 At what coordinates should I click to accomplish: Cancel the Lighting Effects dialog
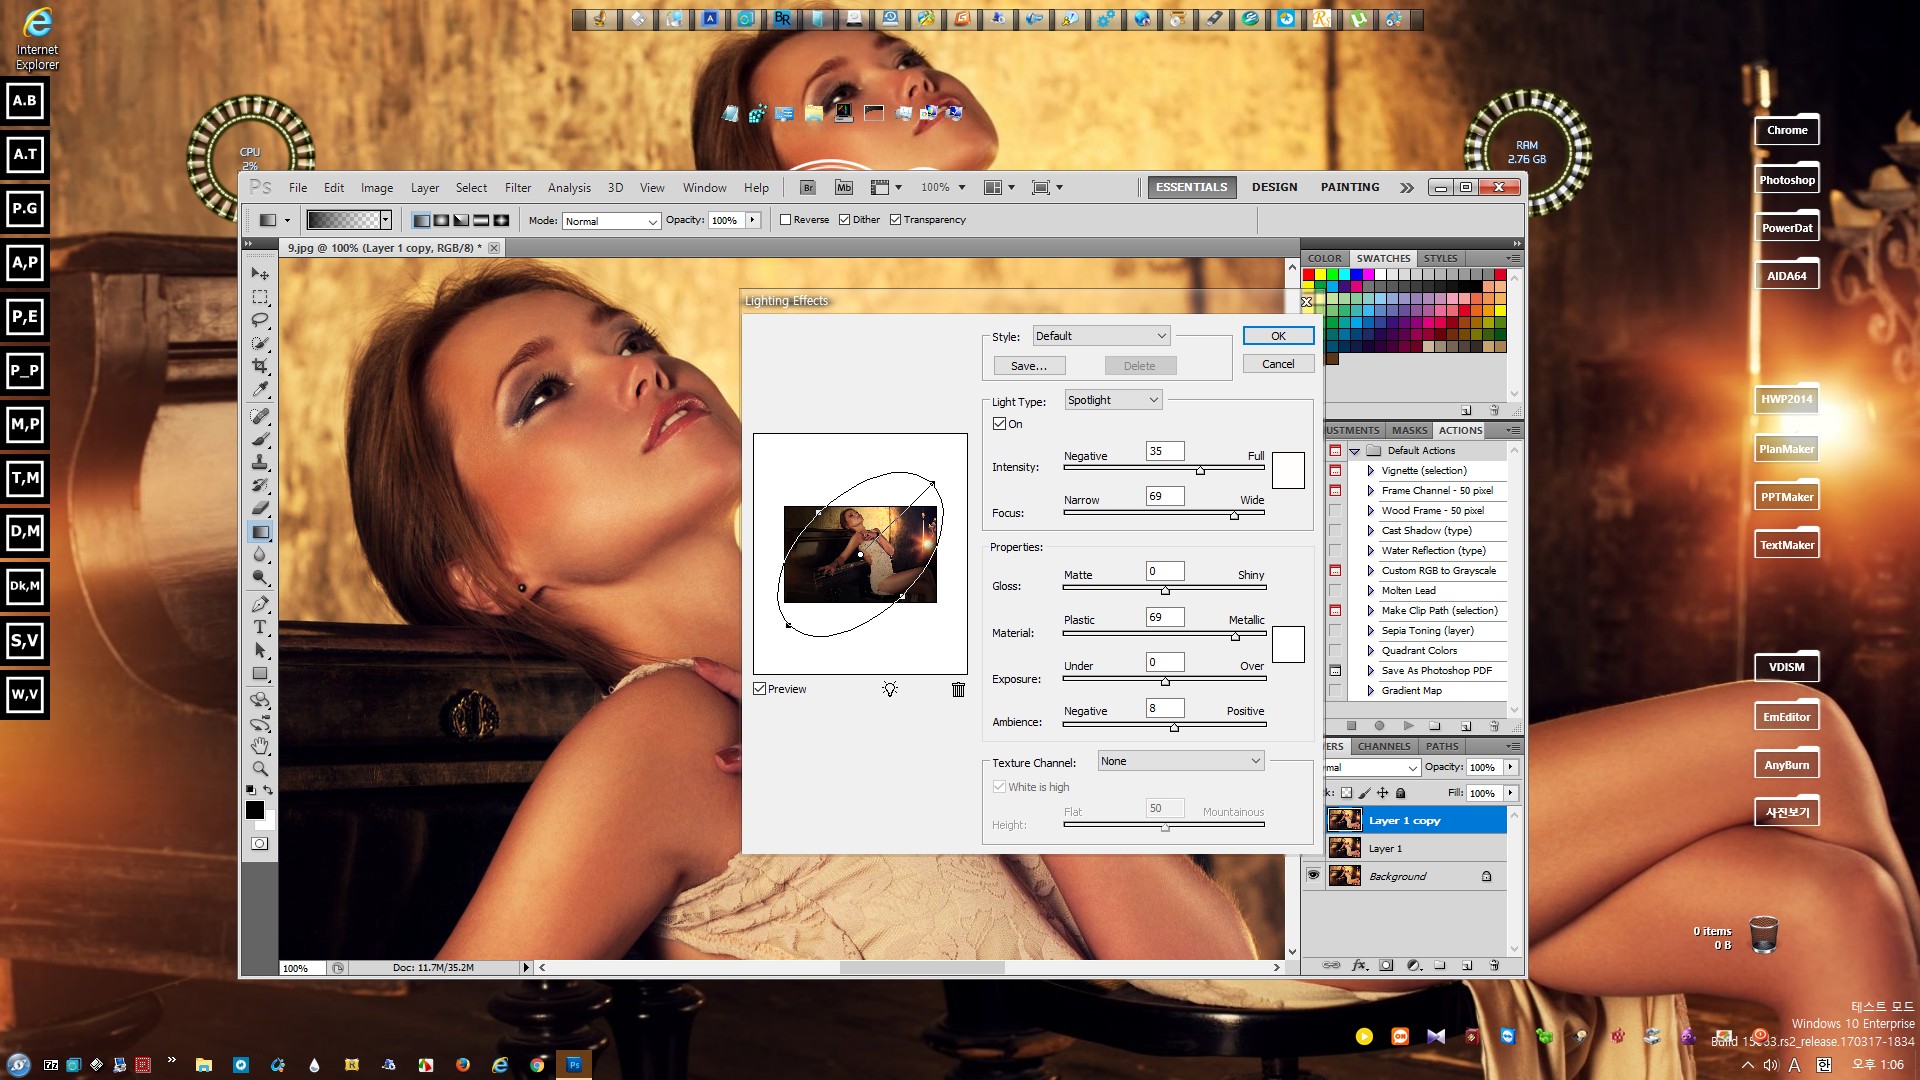click(1278, 364)
